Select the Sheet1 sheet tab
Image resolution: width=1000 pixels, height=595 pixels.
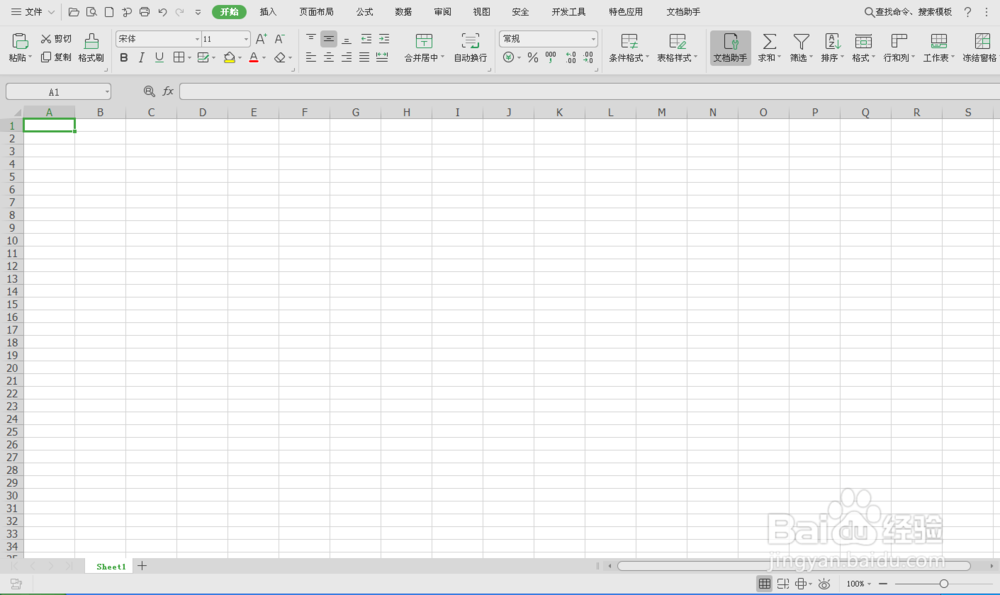pyautogui.click(x=110, y=566)
